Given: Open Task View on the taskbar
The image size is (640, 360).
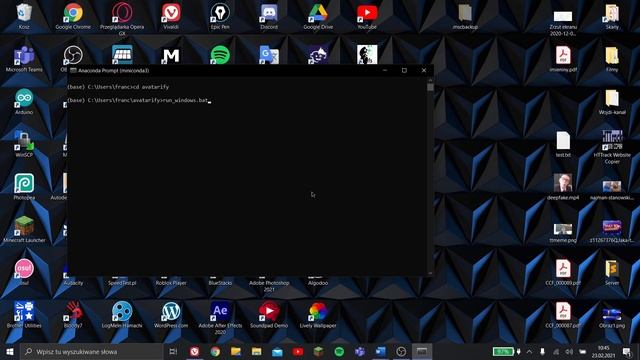Looking at the screenshot, I should [x=173, y=351].
